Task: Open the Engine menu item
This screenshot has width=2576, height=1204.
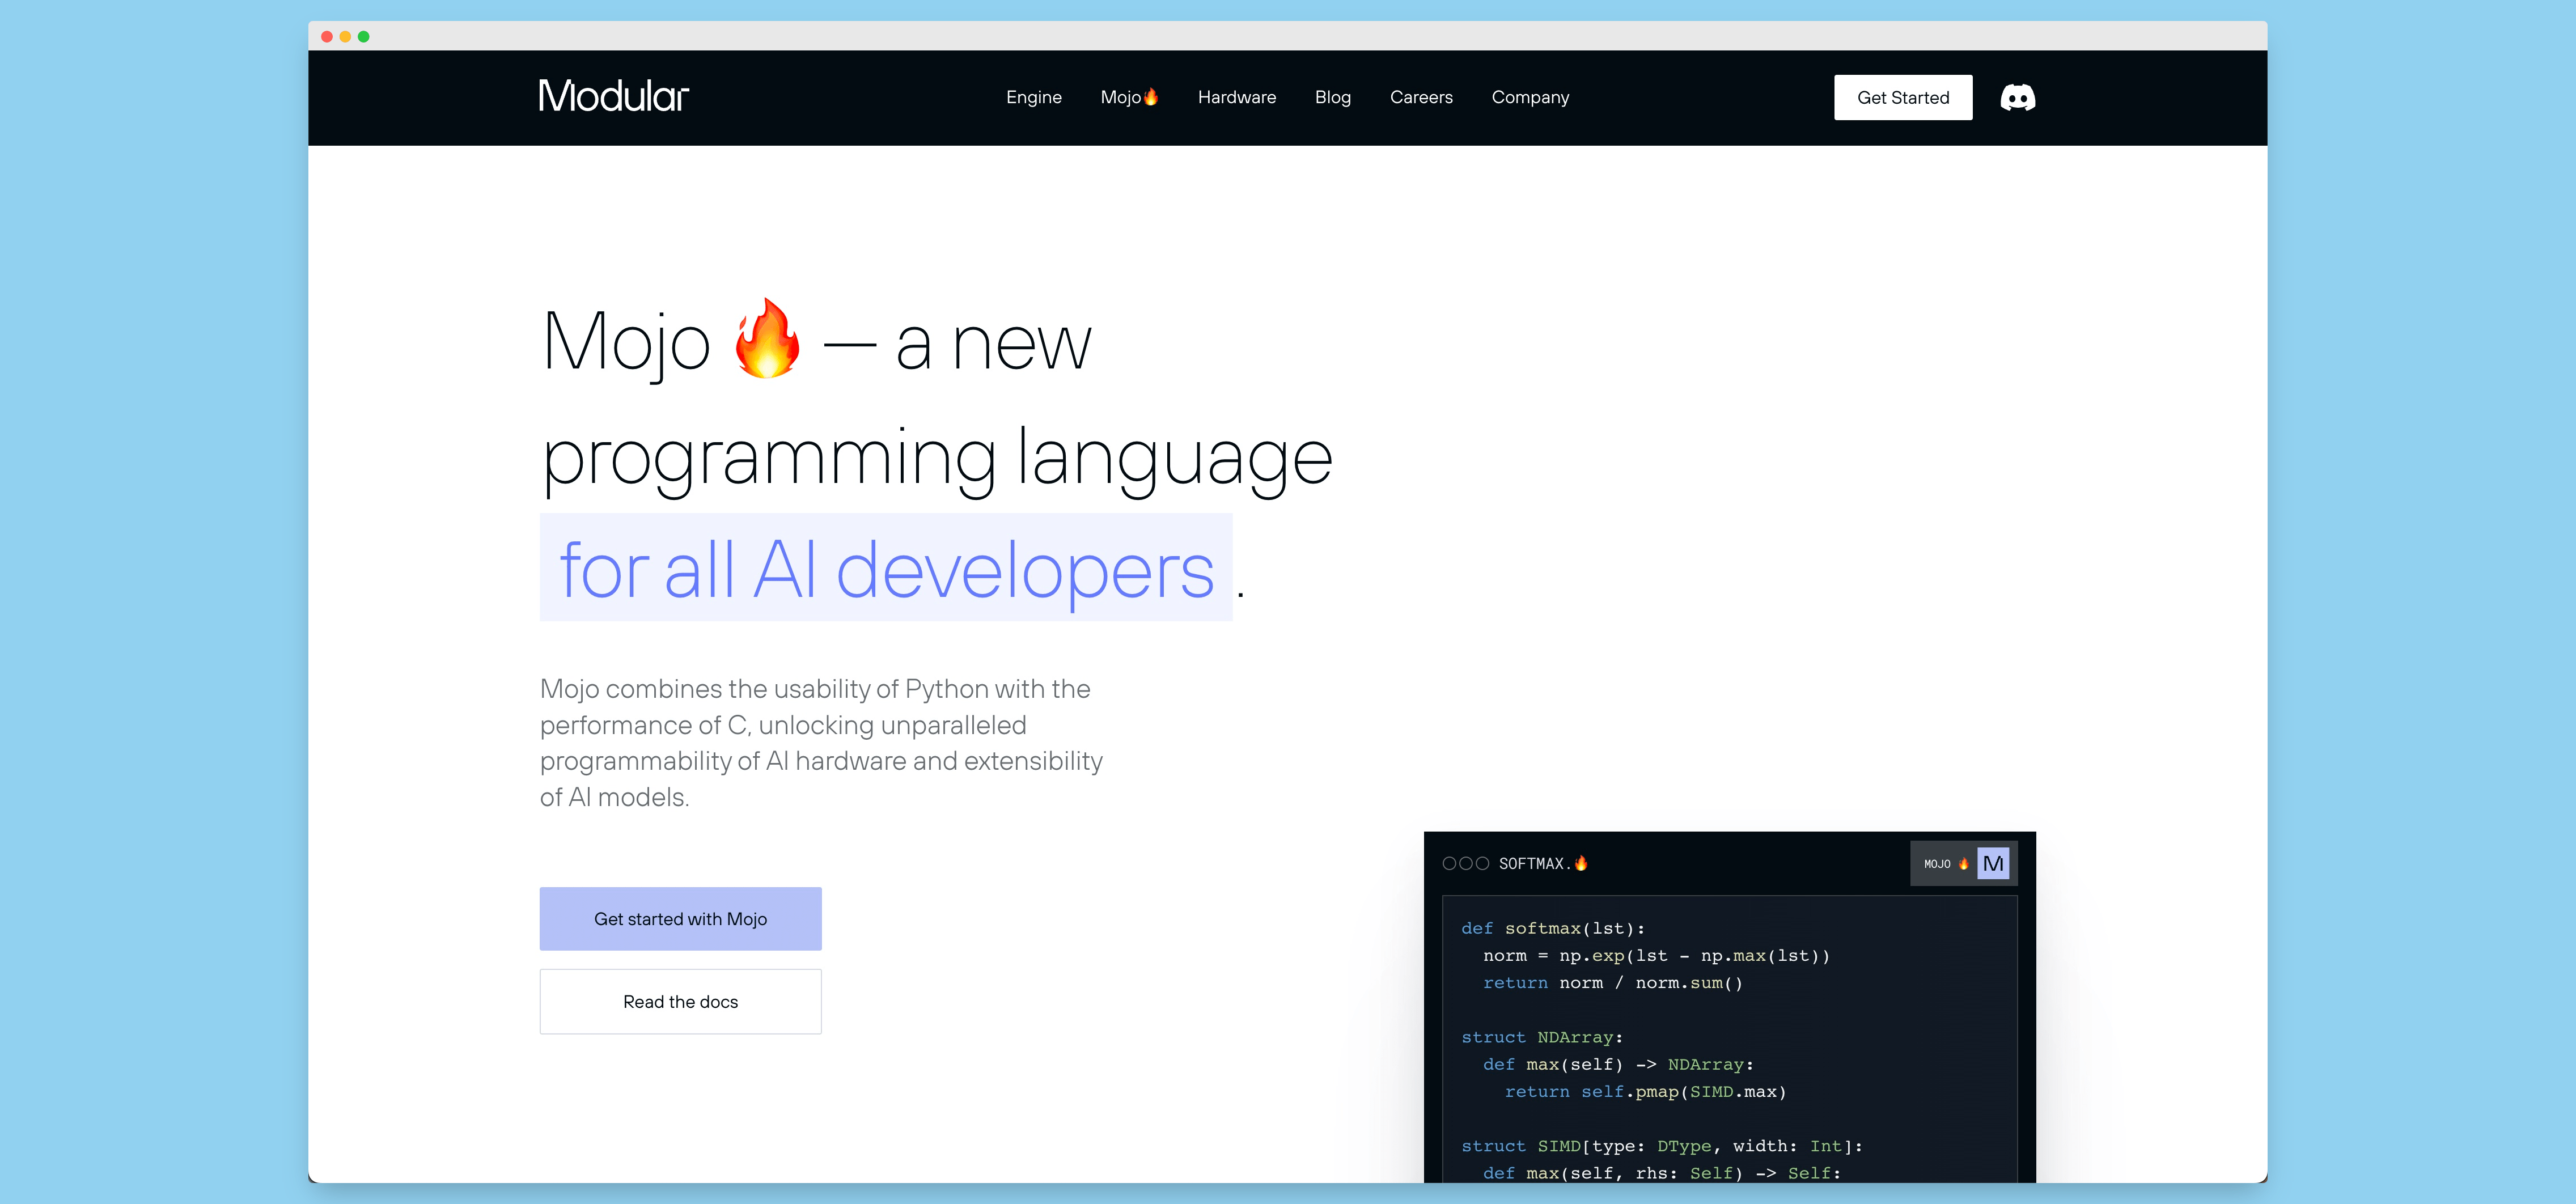Action: pos(1033,97)
